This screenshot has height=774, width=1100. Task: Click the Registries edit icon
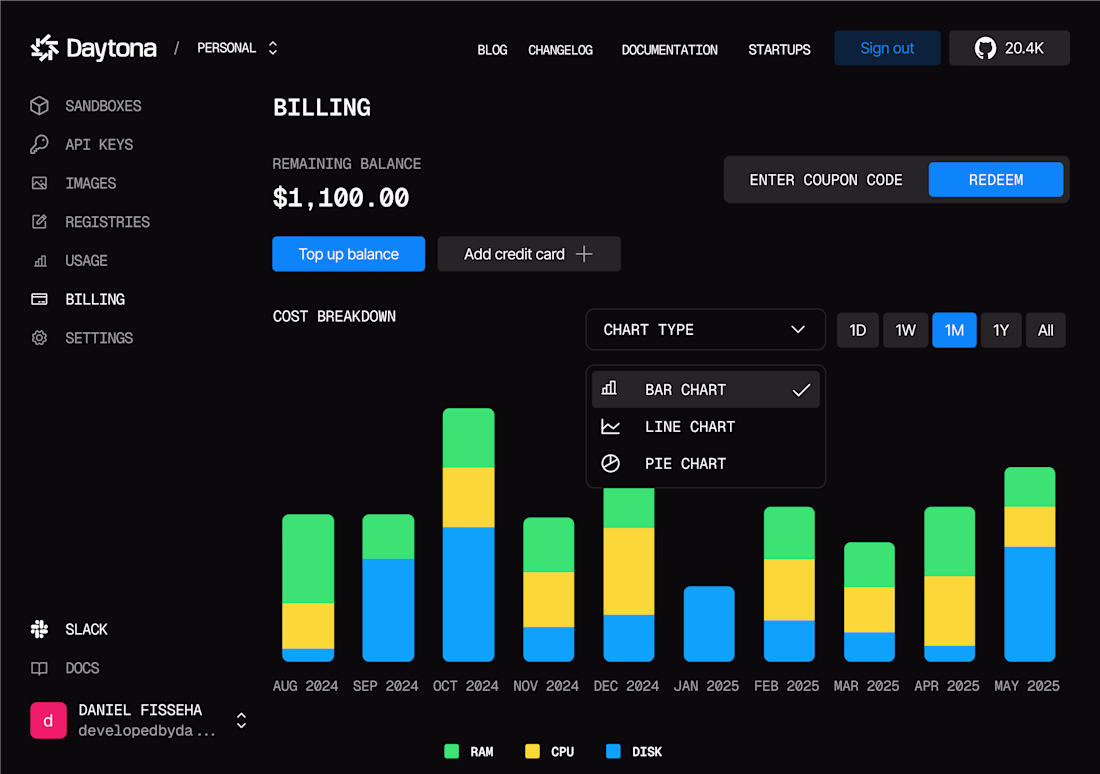[39, 222]
